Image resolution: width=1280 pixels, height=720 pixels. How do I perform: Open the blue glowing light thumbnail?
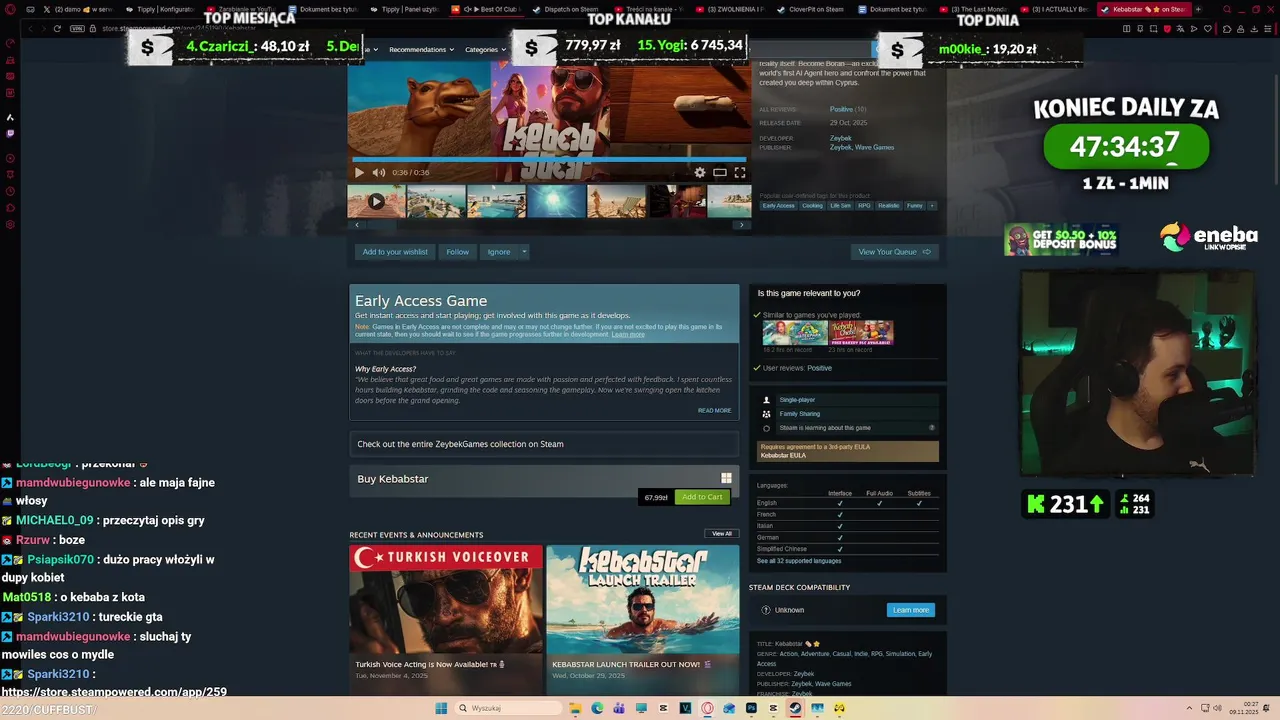point(556,201)
